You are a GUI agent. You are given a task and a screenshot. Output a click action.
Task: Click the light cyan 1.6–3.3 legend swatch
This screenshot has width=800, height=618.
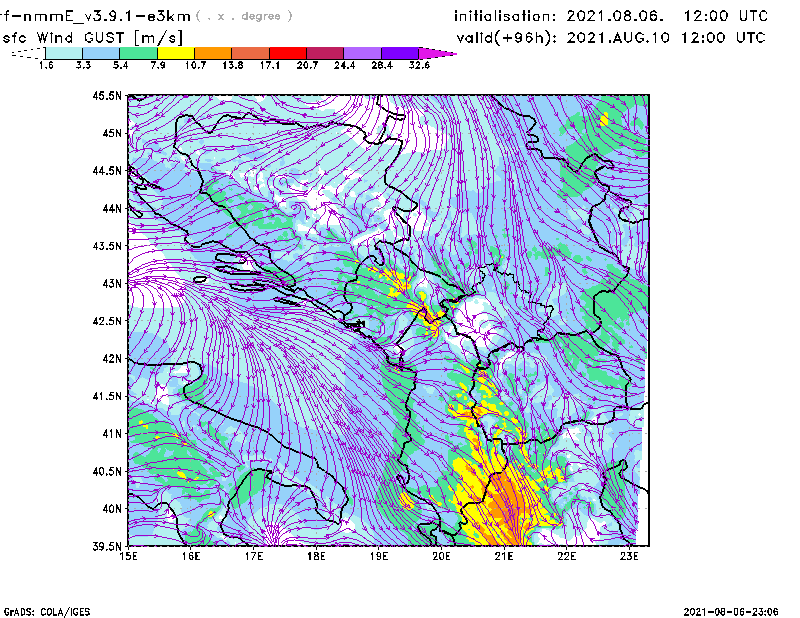tap(64, 53)
